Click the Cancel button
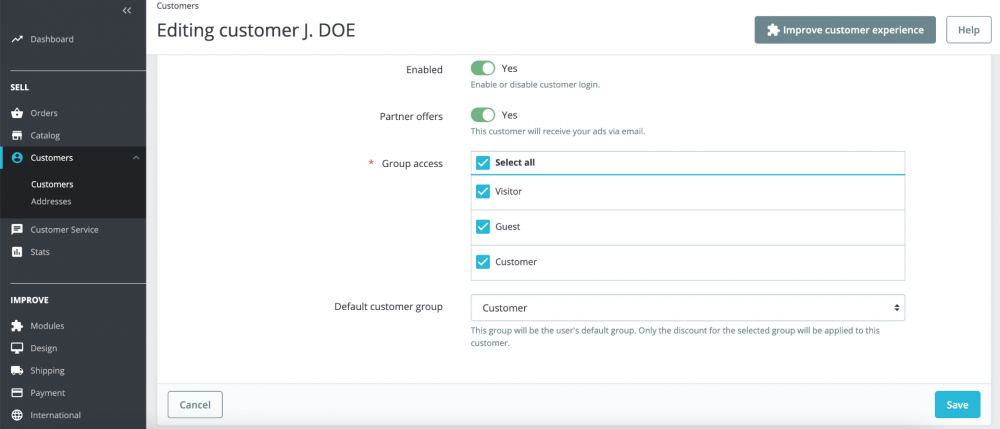 click(x=195, y=405)
